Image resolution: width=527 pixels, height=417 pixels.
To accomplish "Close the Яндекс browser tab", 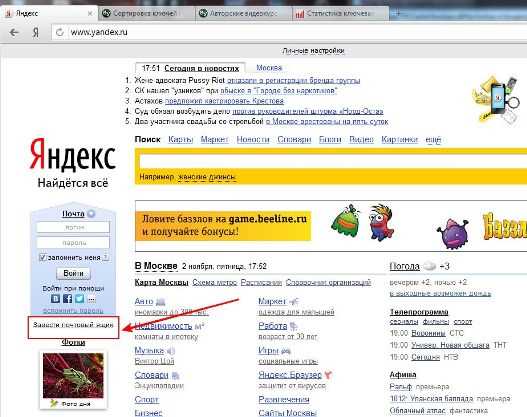I will (x=90, y=13).
